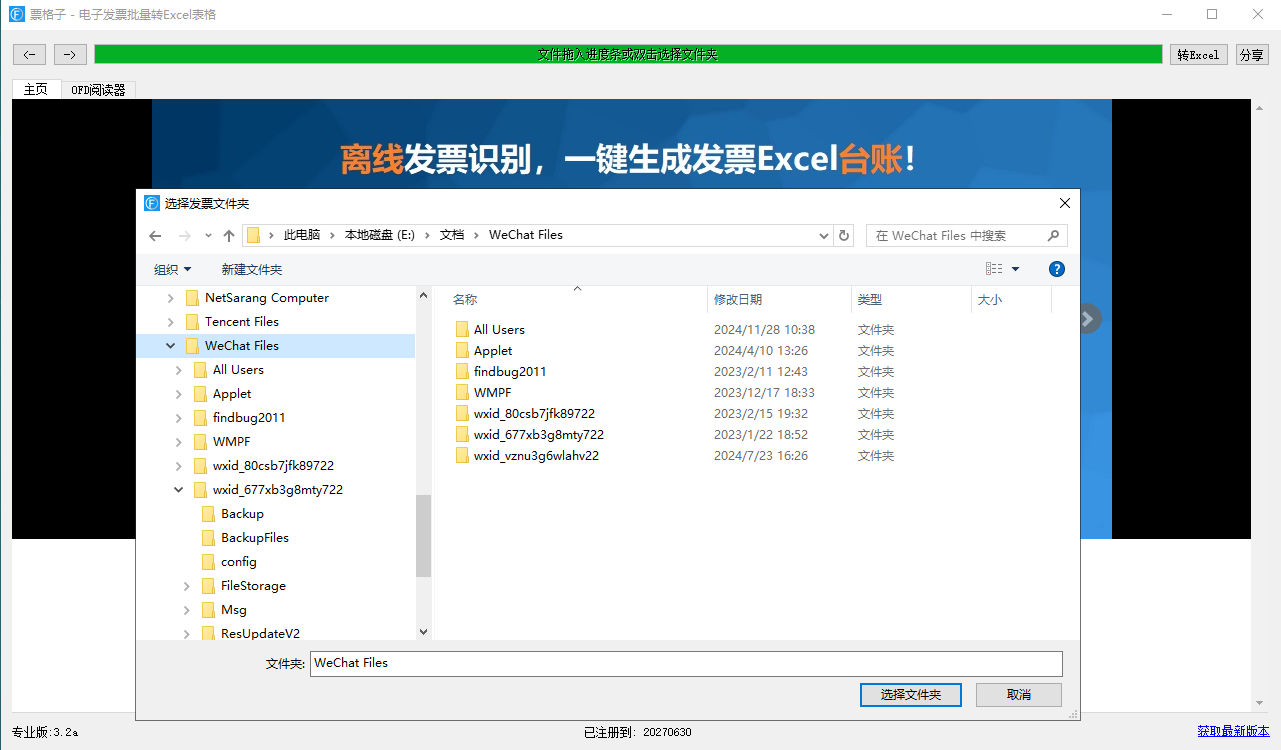The image size is (1281, 750).
Task: Select ResUpdateV2 folder in tree
Action: click(x=260, y=633)
